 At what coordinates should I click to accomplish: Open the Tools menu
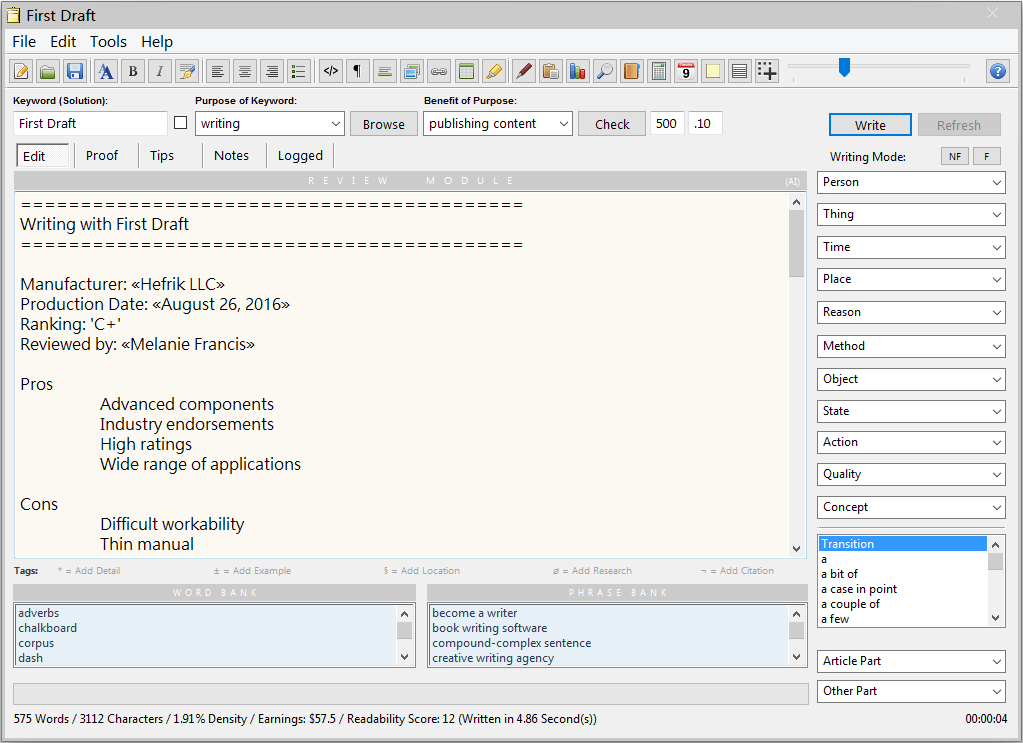pyautogui.click(x=108, y=42)
